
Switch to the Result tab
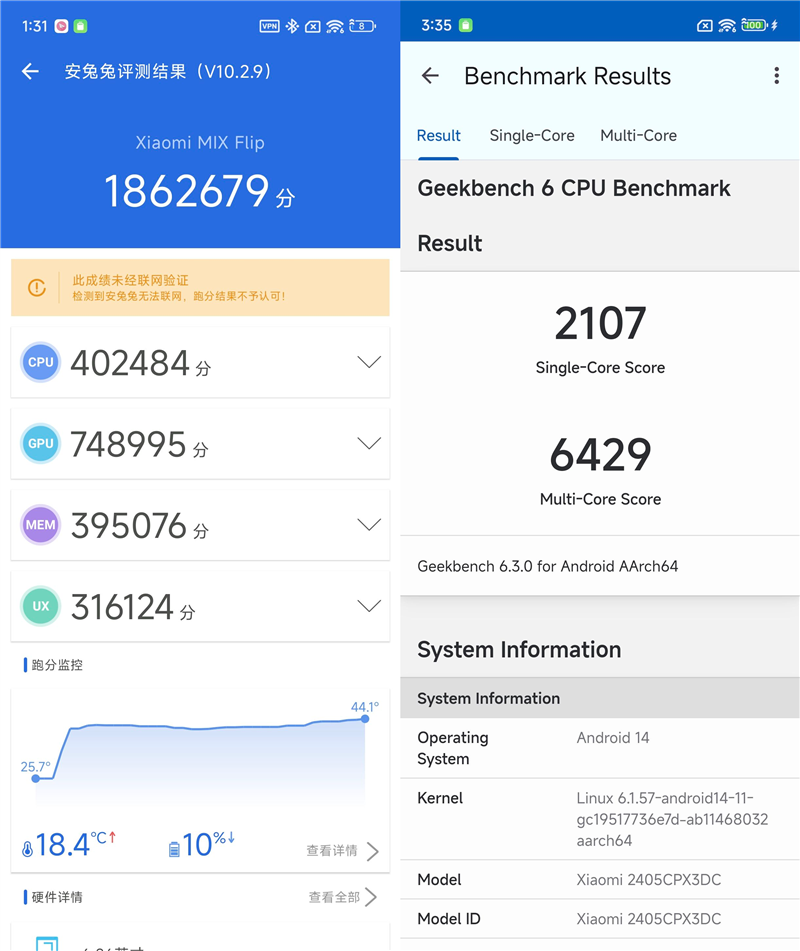[439, 136]
